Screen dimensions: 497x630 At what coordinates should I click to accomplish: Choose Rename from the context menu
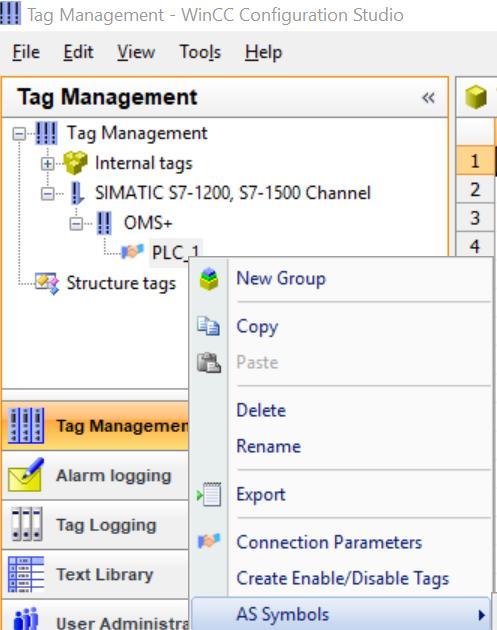coord(268,446)
